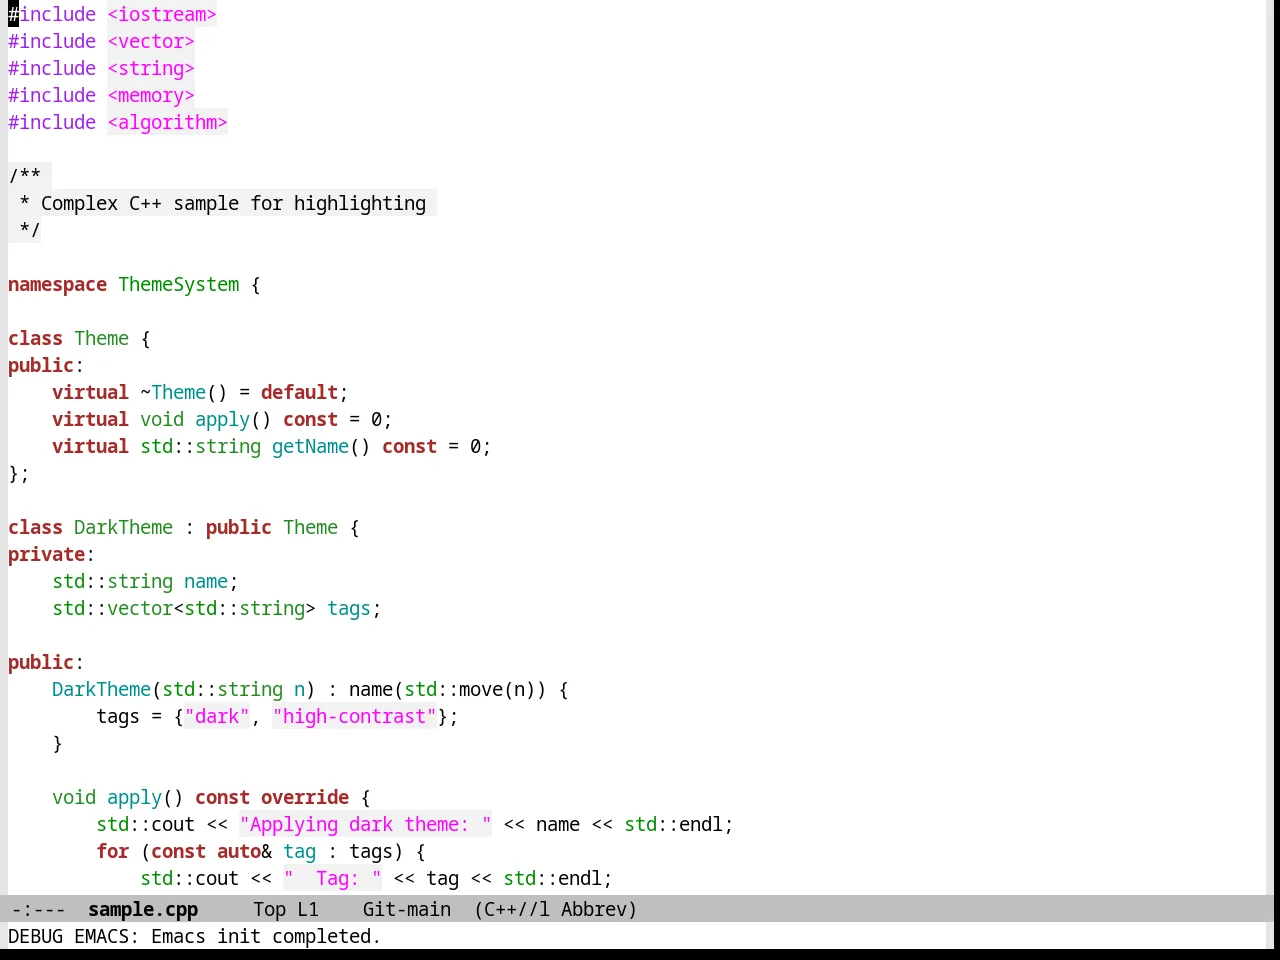Place cursor on <iostream> include
1280x960 pixels.
[x=162, y=14]
